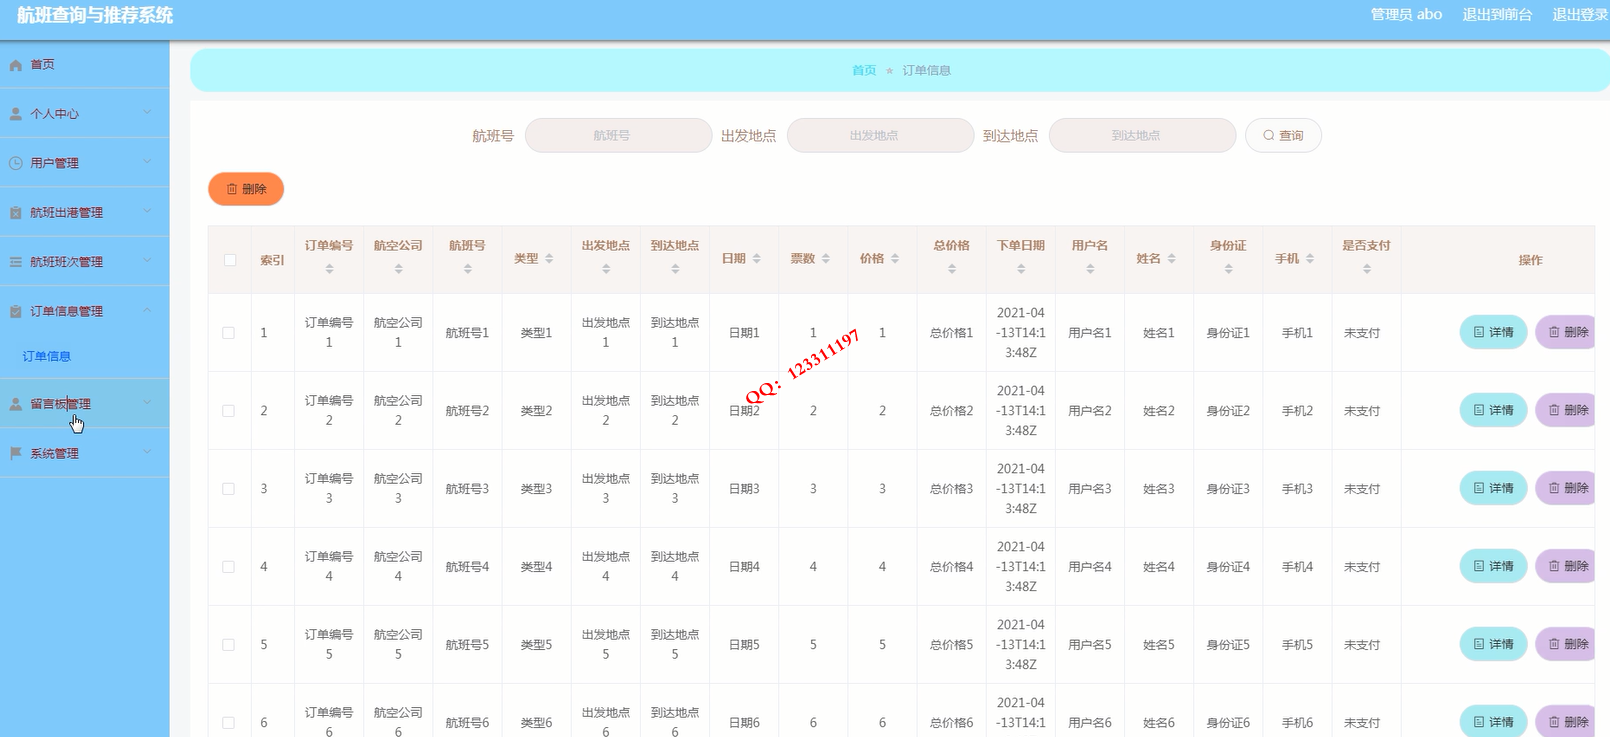
Task: Click the 退出登录 header link
Action: tap(1580, 14)
